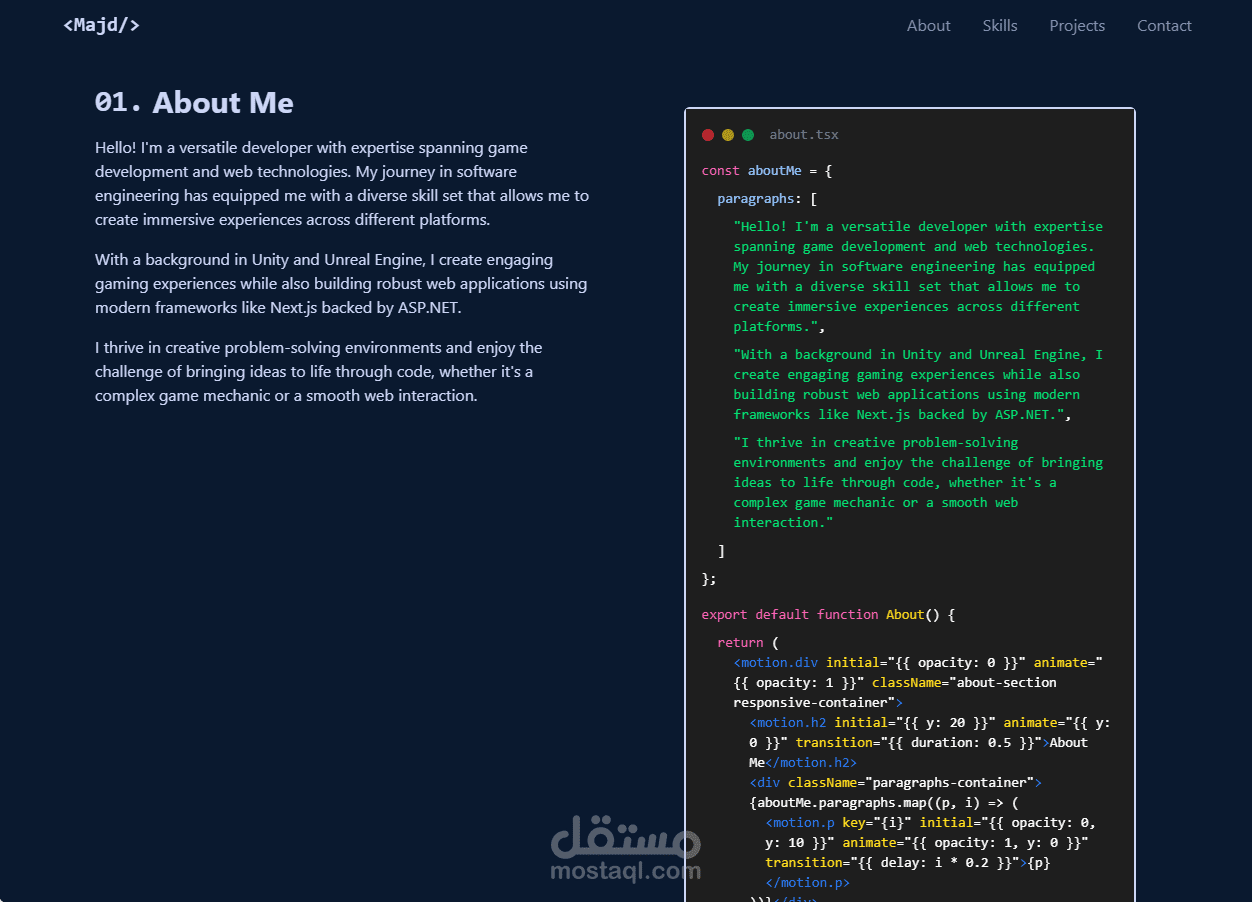1252x902 pixels.
Task: Click the paragraph starting 'Hello! I'm a versatile'
Action: 342,184
